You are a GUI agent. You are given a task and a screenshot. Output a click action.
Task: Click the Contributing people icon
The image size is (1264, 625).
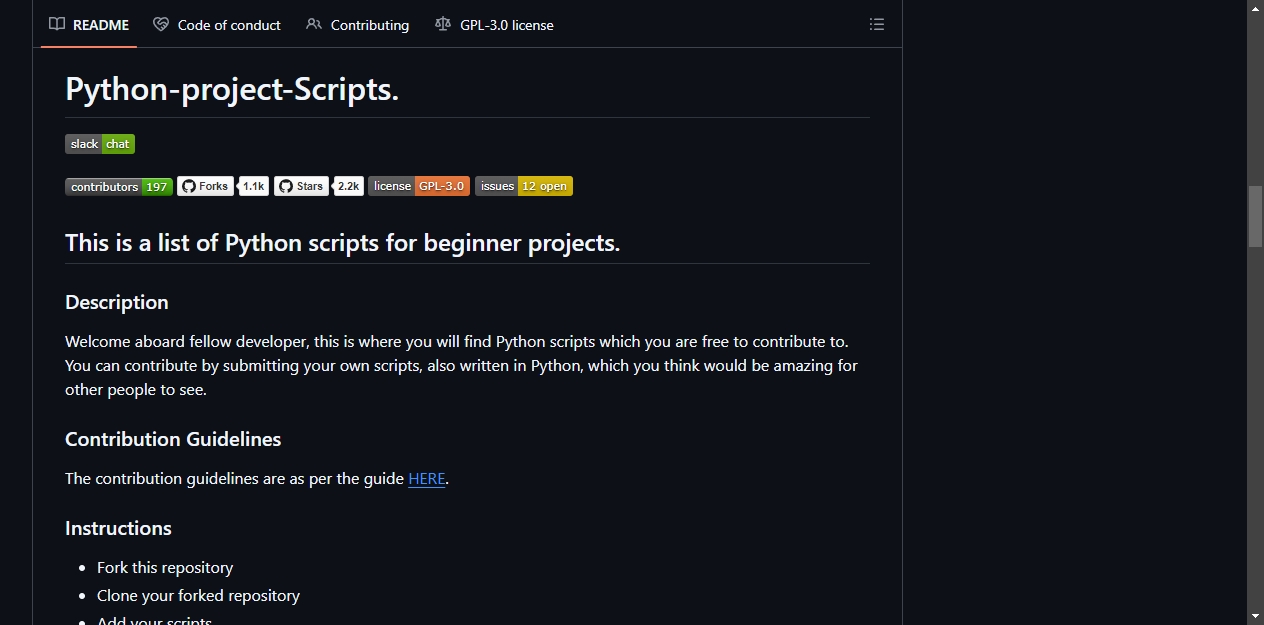tap(314, 25)
